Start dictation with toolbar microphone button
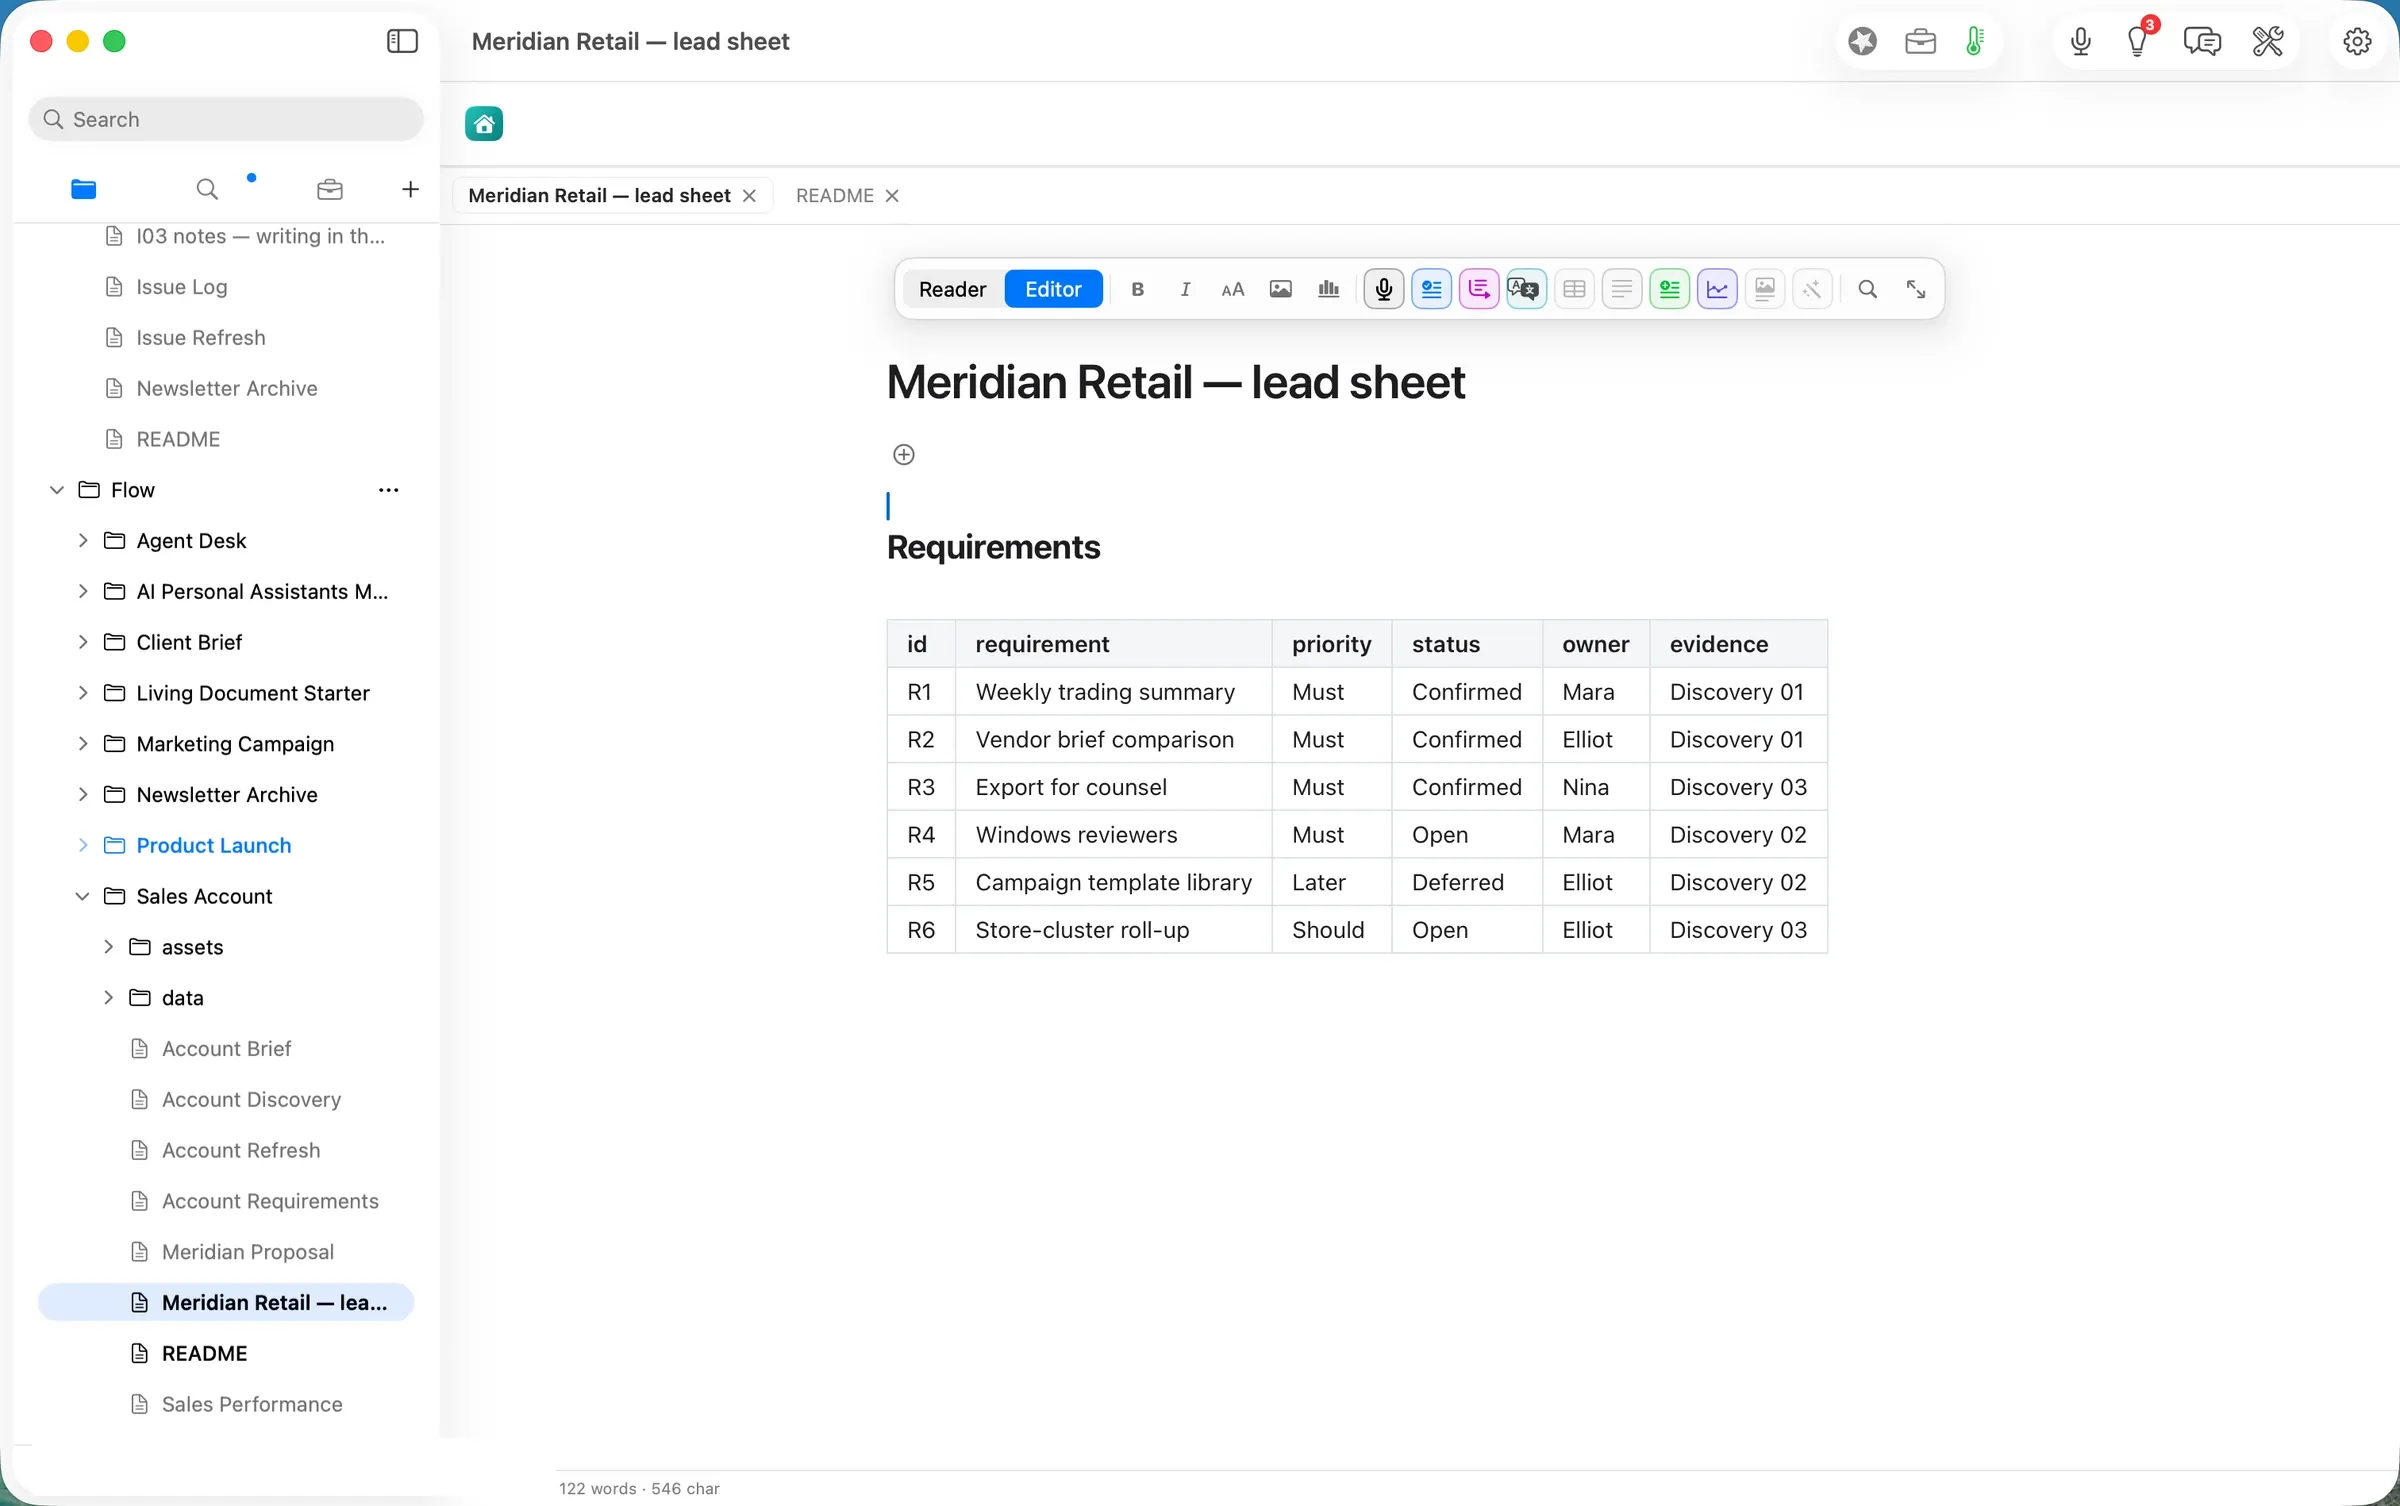 tap(1384, 289)
